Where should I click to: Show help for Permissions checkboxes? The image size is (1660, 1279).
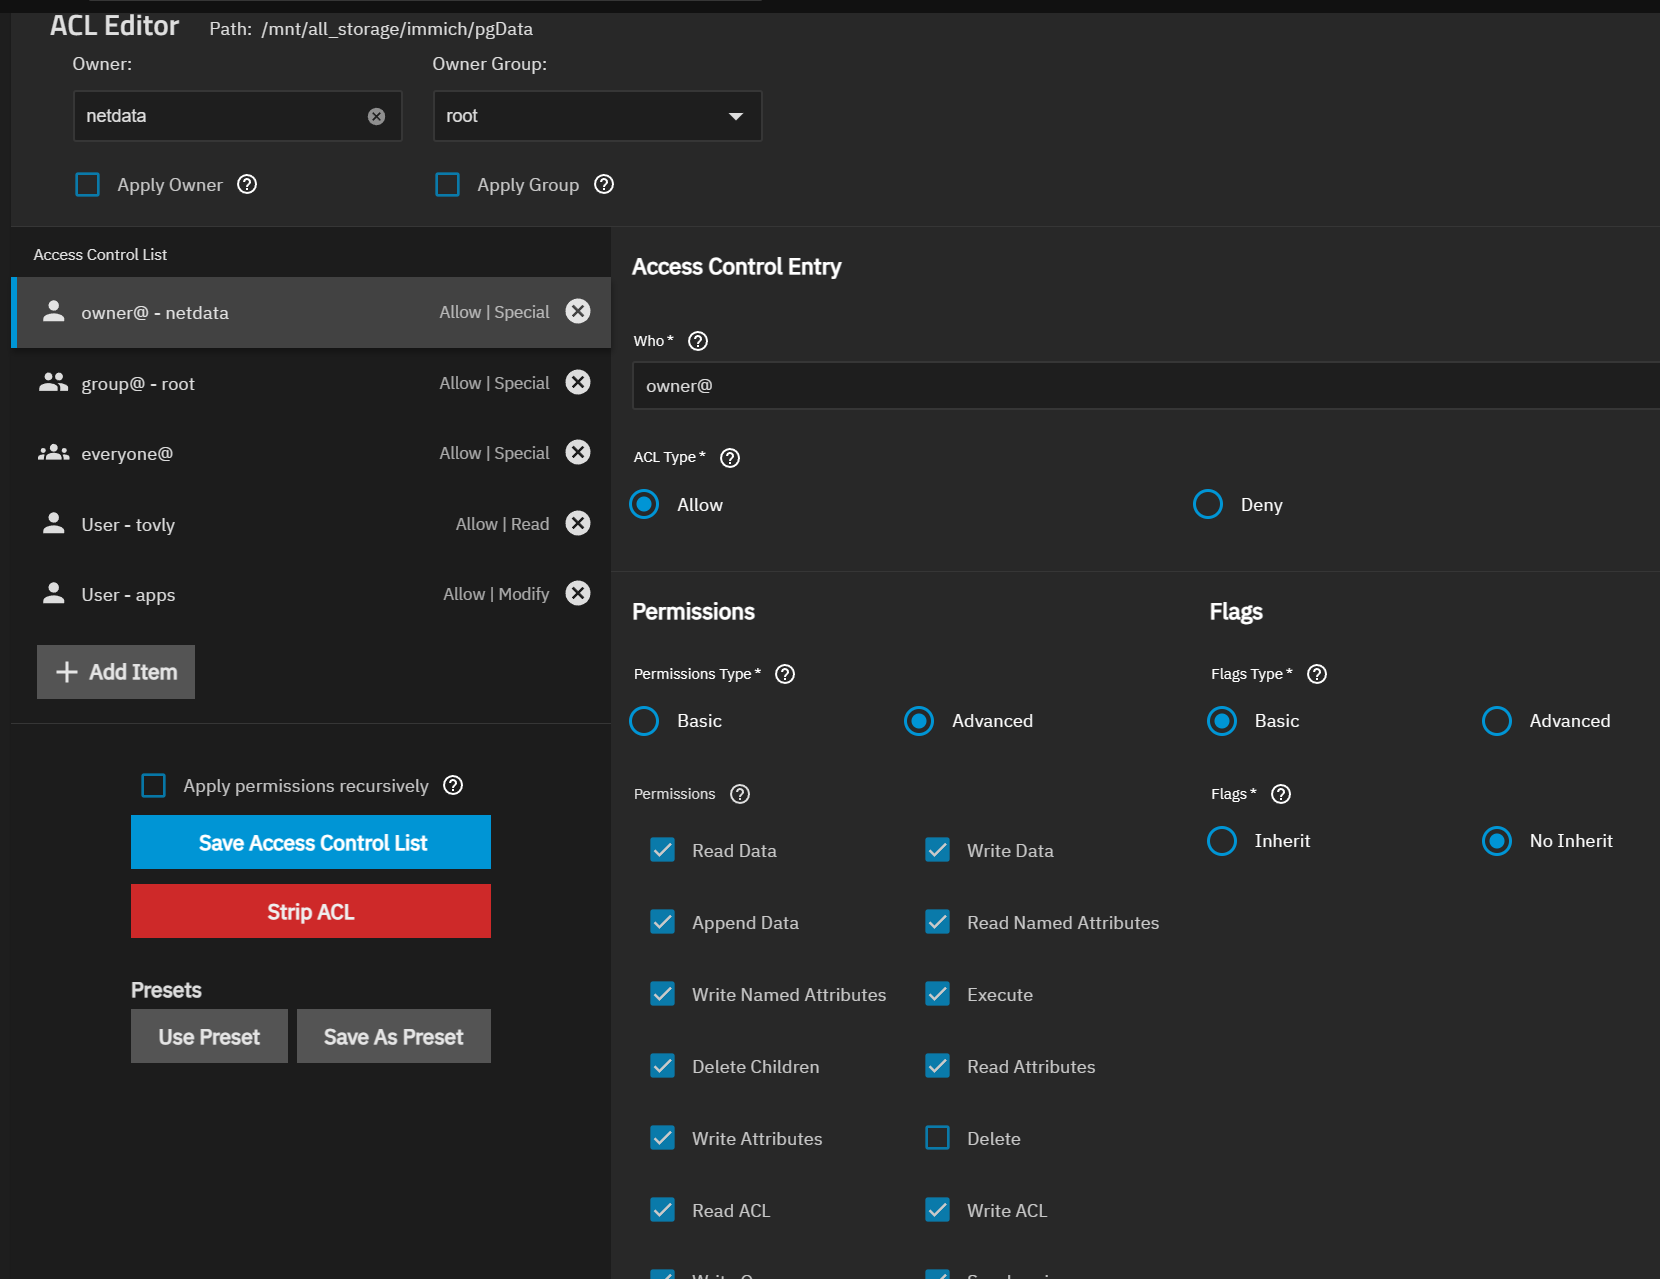pos(740,794)
